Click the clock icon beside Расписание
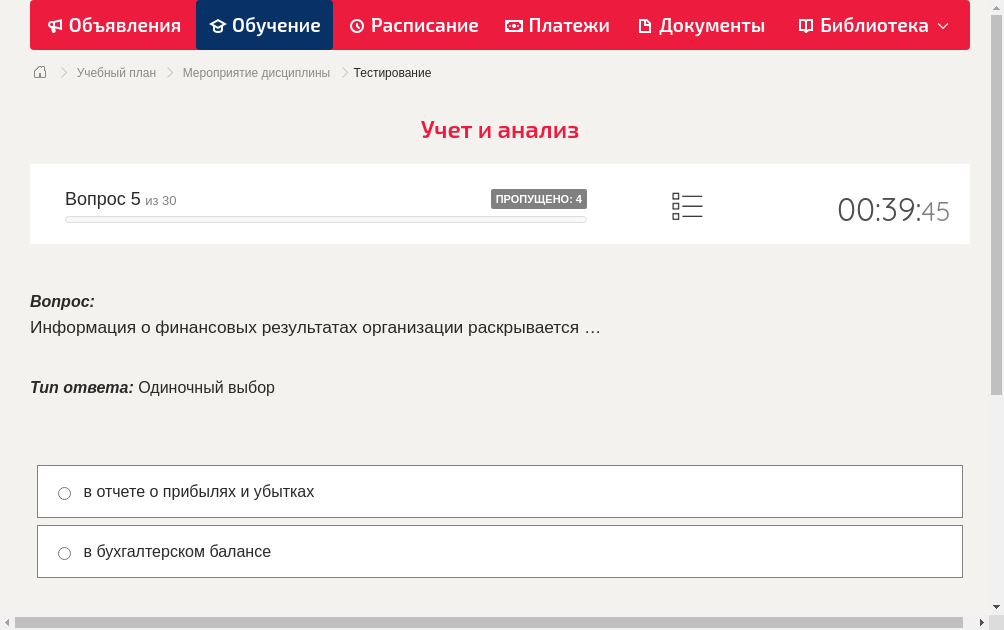 pyautogui.click(x=355, y=25)
